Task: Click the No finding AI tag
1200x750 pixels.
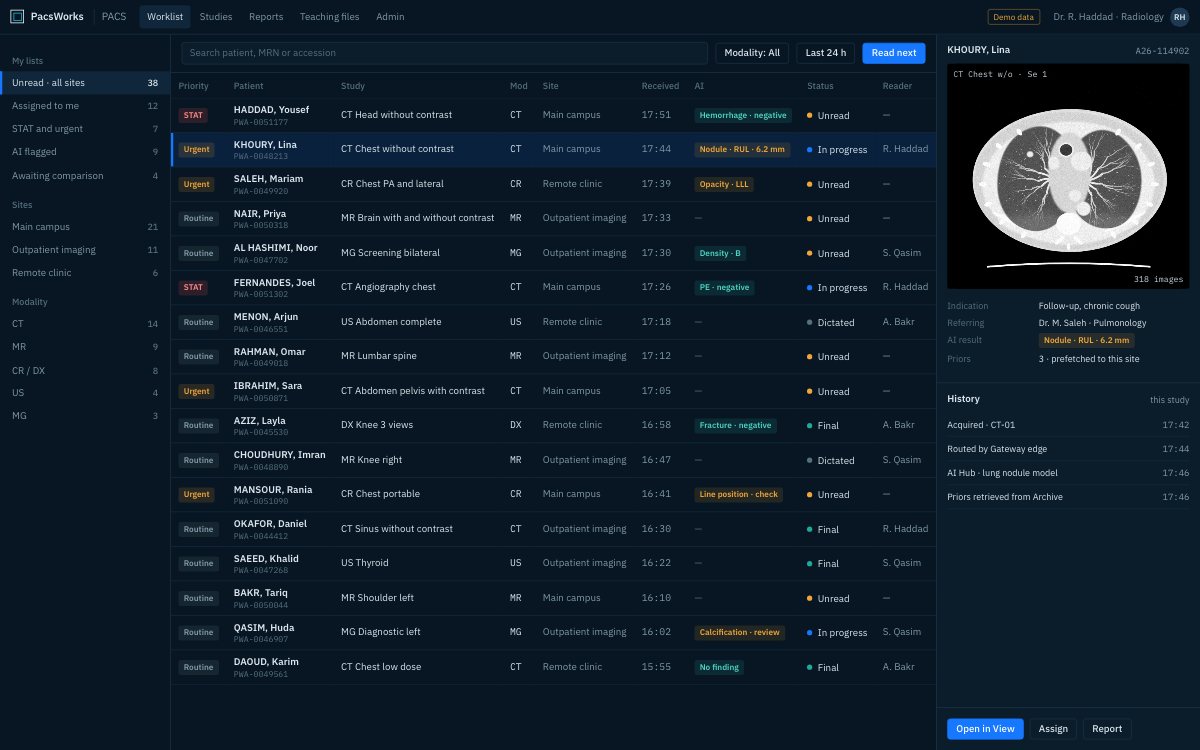Action: point(719,667)
